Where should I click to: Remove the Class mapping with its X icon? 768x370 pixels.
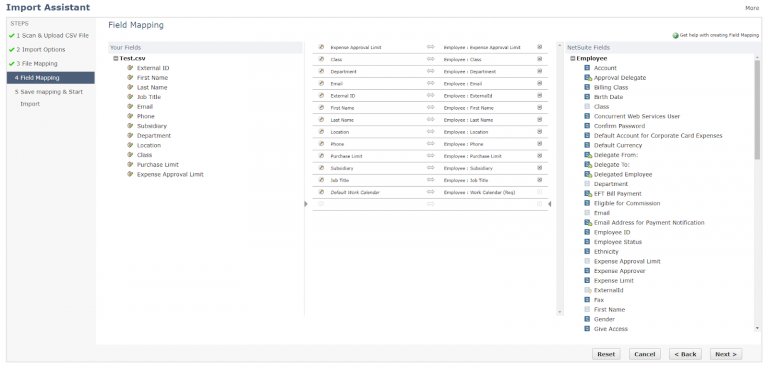[540, 59]
